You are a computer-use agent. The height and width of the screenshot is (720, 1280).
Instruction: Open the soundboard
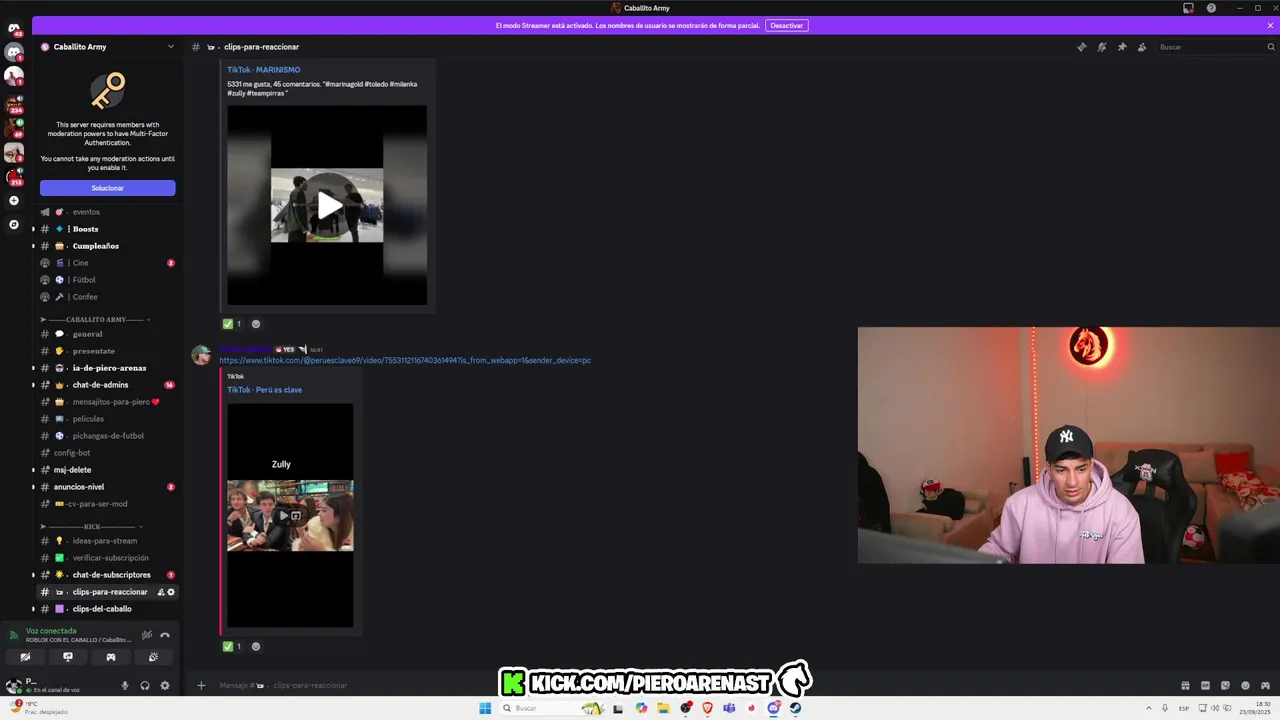coord(153,657)
